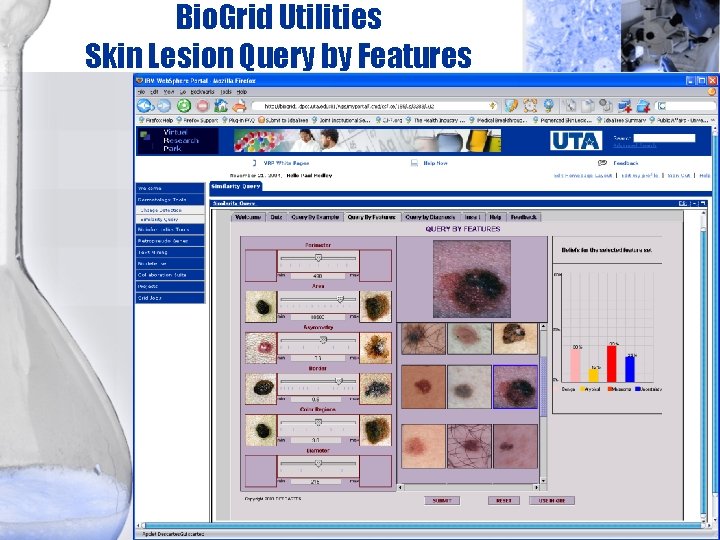The width and height of the screenshot is (720, 540).
Task: Open the VRP White Paper link
Action: 286,163
